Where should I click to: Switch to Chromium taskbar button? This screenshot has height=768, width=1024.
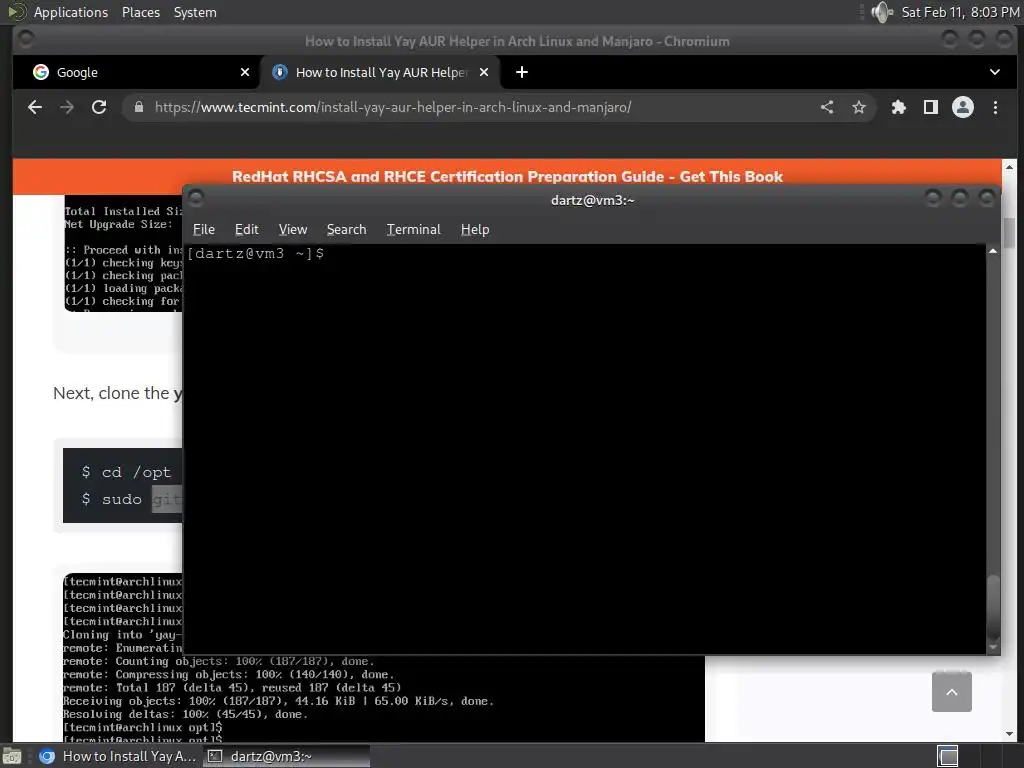(118, 756)
